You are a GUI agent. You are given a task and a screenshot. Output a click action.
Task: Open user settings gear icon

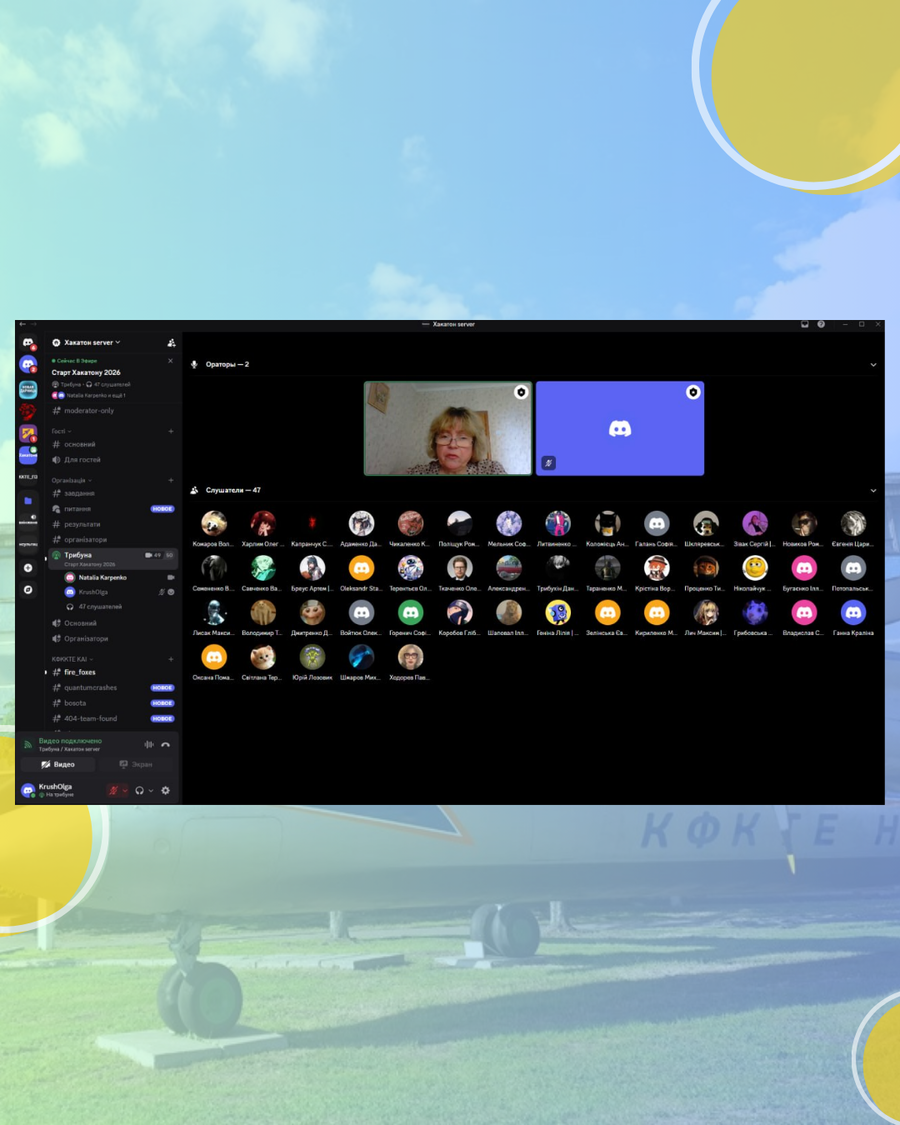click(x=166, y=790)
